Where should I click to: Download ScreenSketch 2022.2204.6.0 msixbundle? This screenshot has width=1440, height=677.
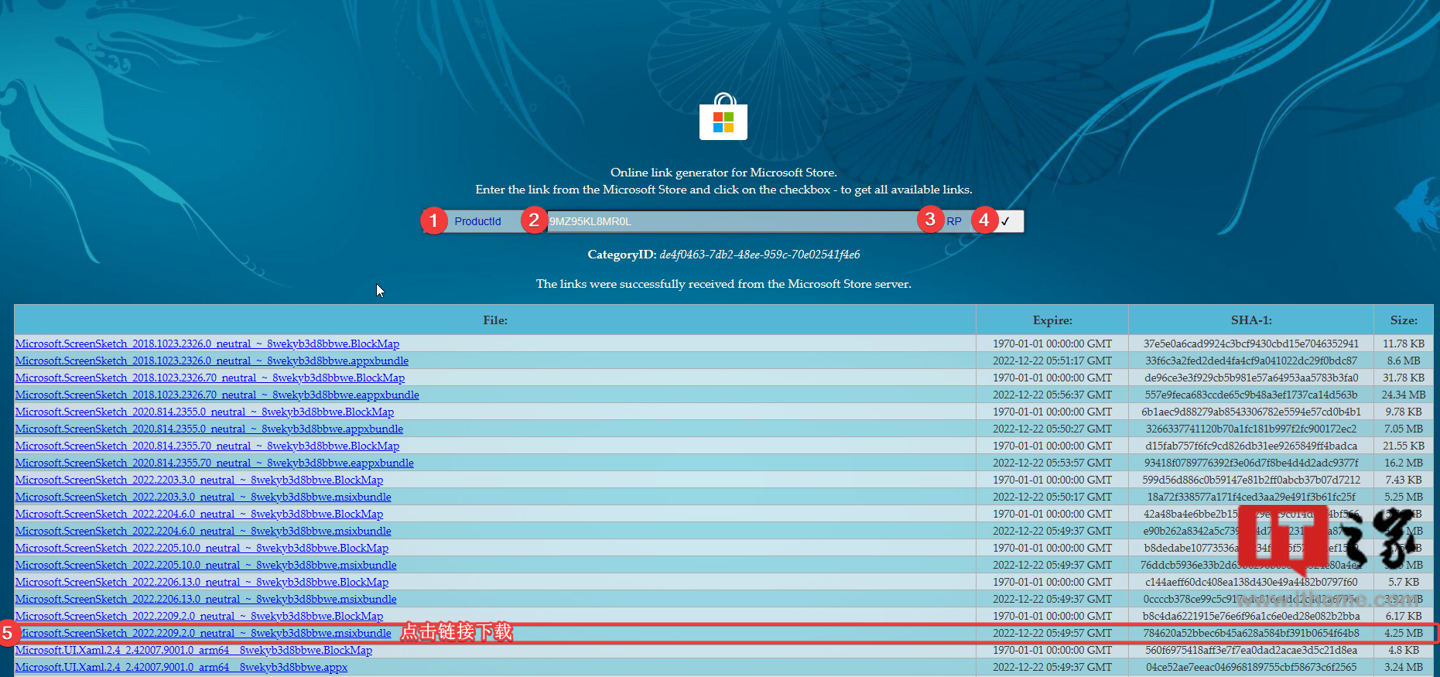point(203,531)
